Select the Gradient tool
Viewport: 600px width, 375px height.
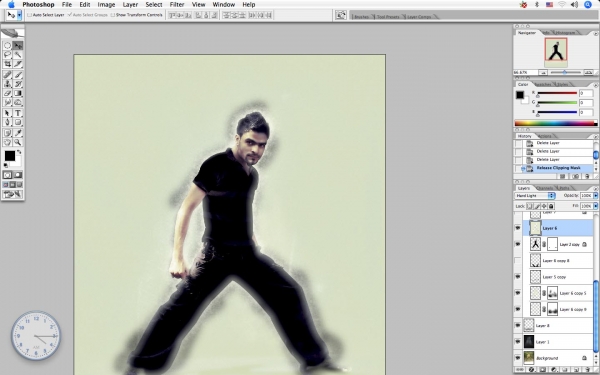[x=18, y=93]
